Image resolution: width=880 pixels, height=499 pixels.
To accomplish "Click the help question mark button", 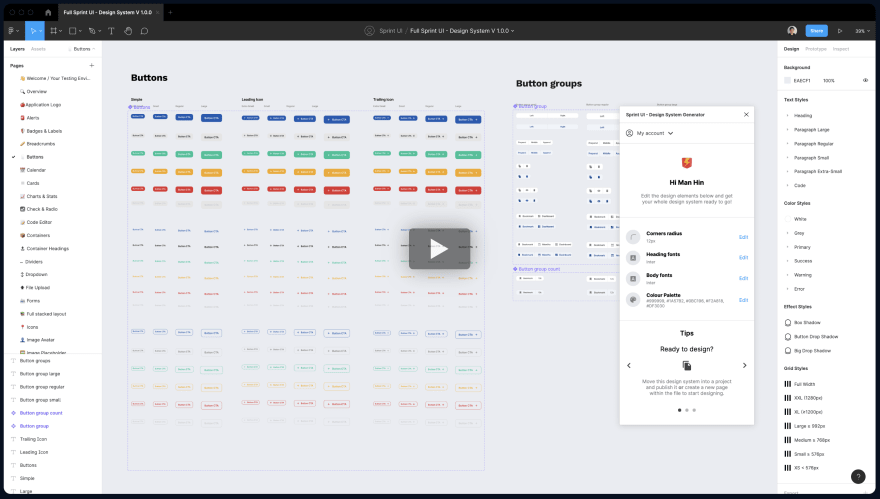I will point(858,477).
